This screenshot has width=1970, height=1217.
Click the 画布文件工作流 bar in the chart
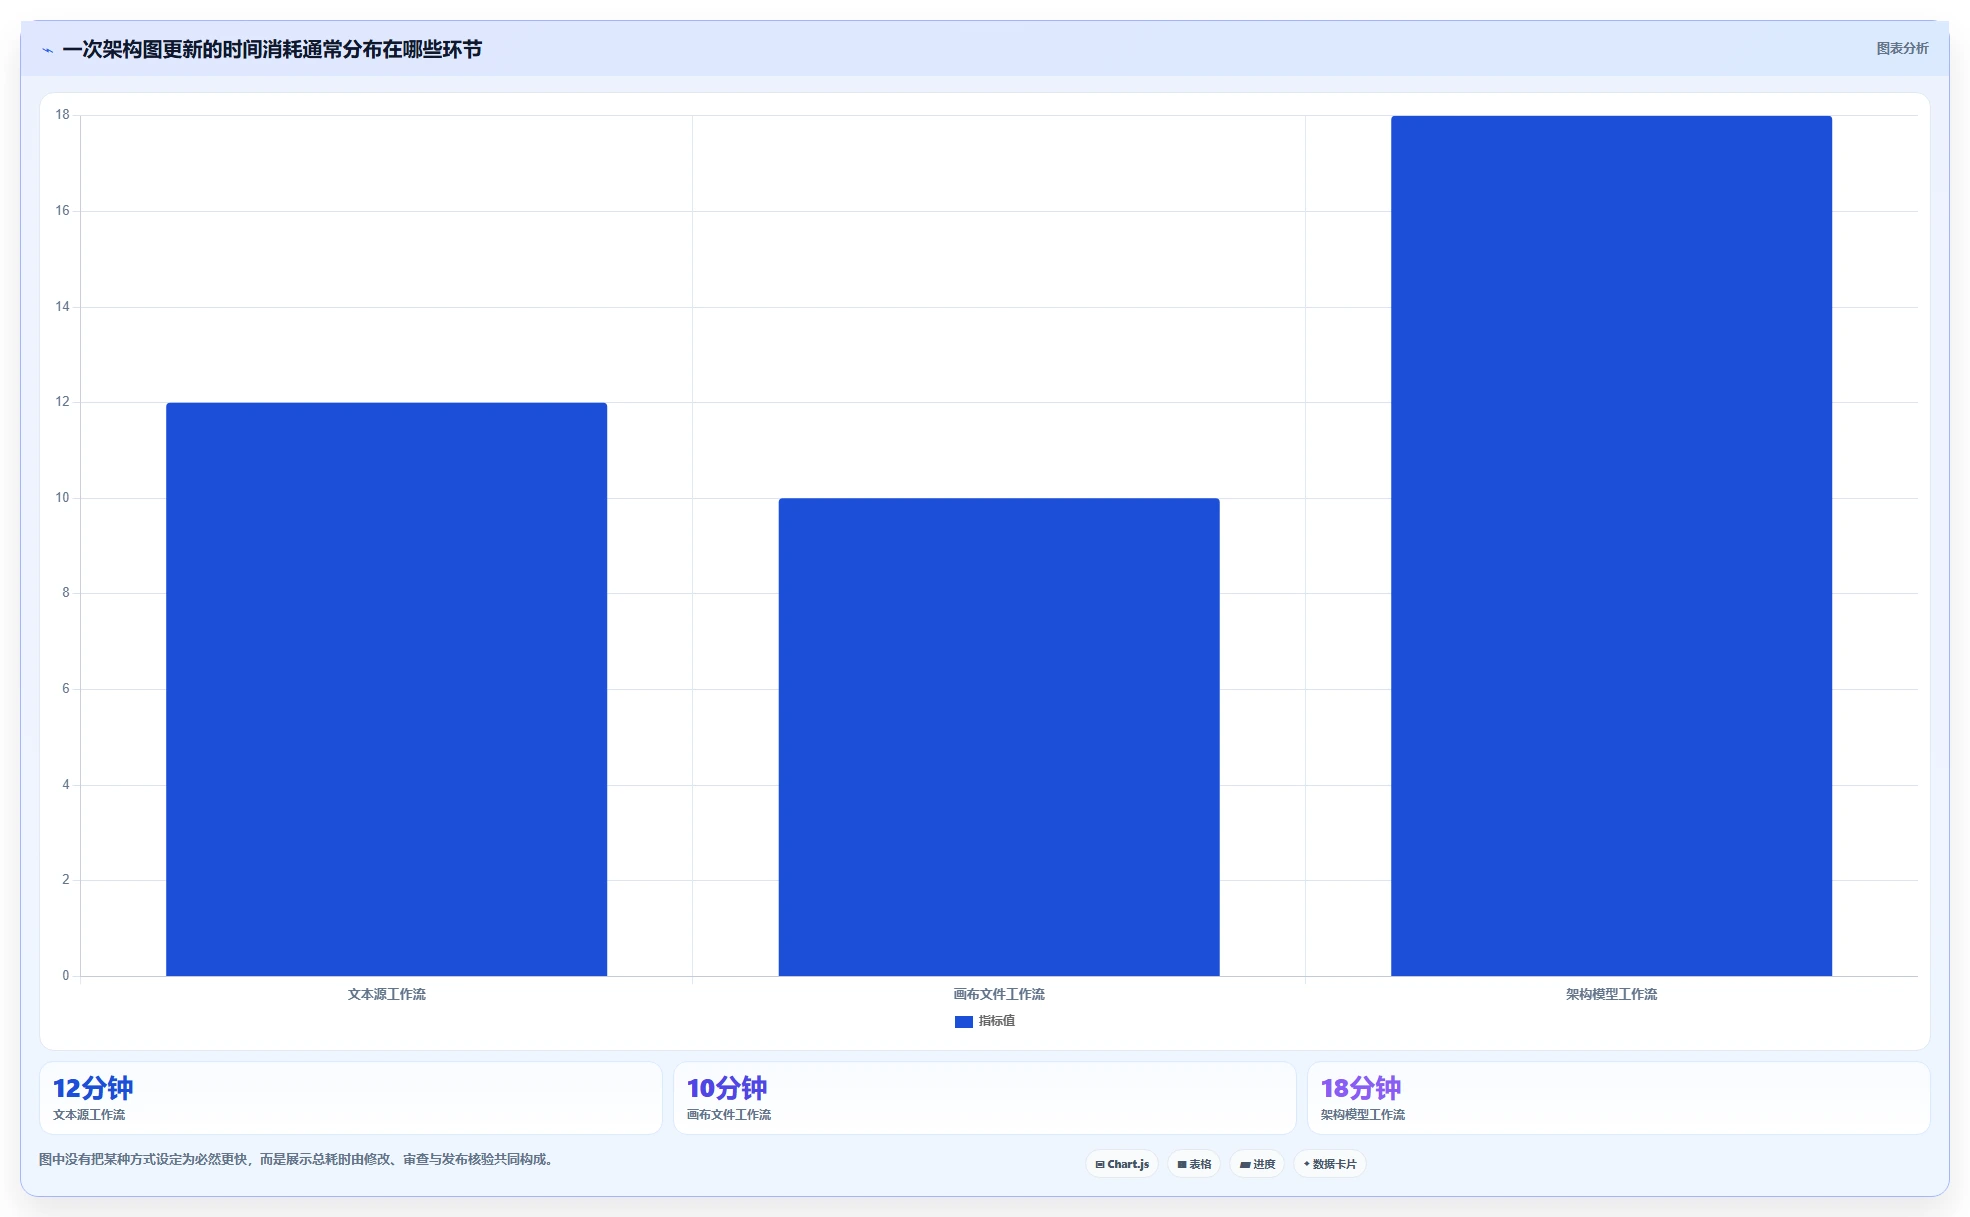point(999,737)
